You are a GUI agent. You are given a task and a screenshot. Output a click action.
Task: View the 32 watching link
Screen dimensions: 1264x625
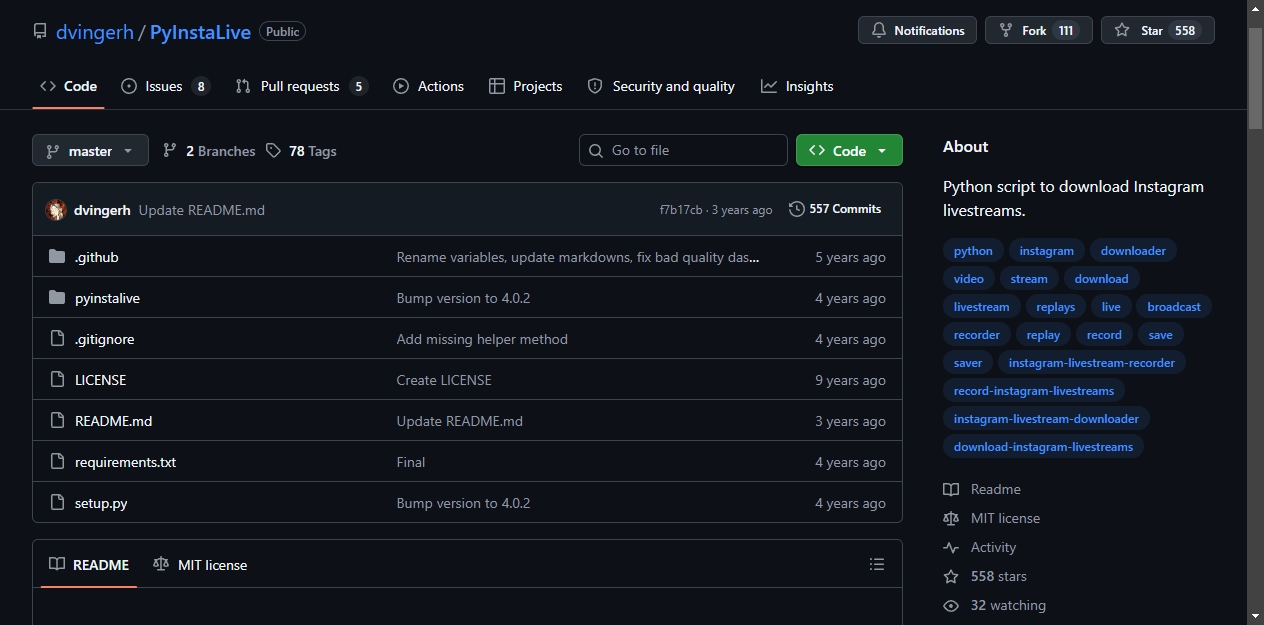[995, 605]
